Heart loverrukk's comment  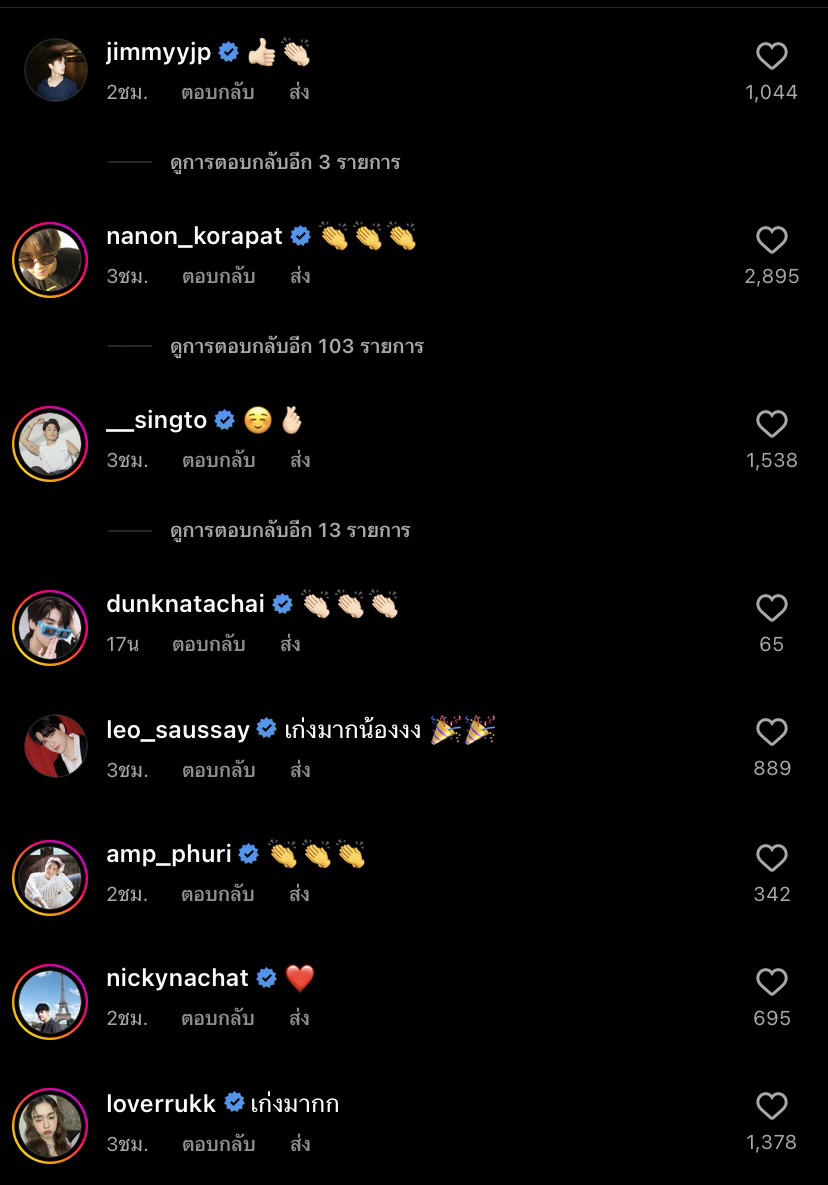[x=771, y=1106]
